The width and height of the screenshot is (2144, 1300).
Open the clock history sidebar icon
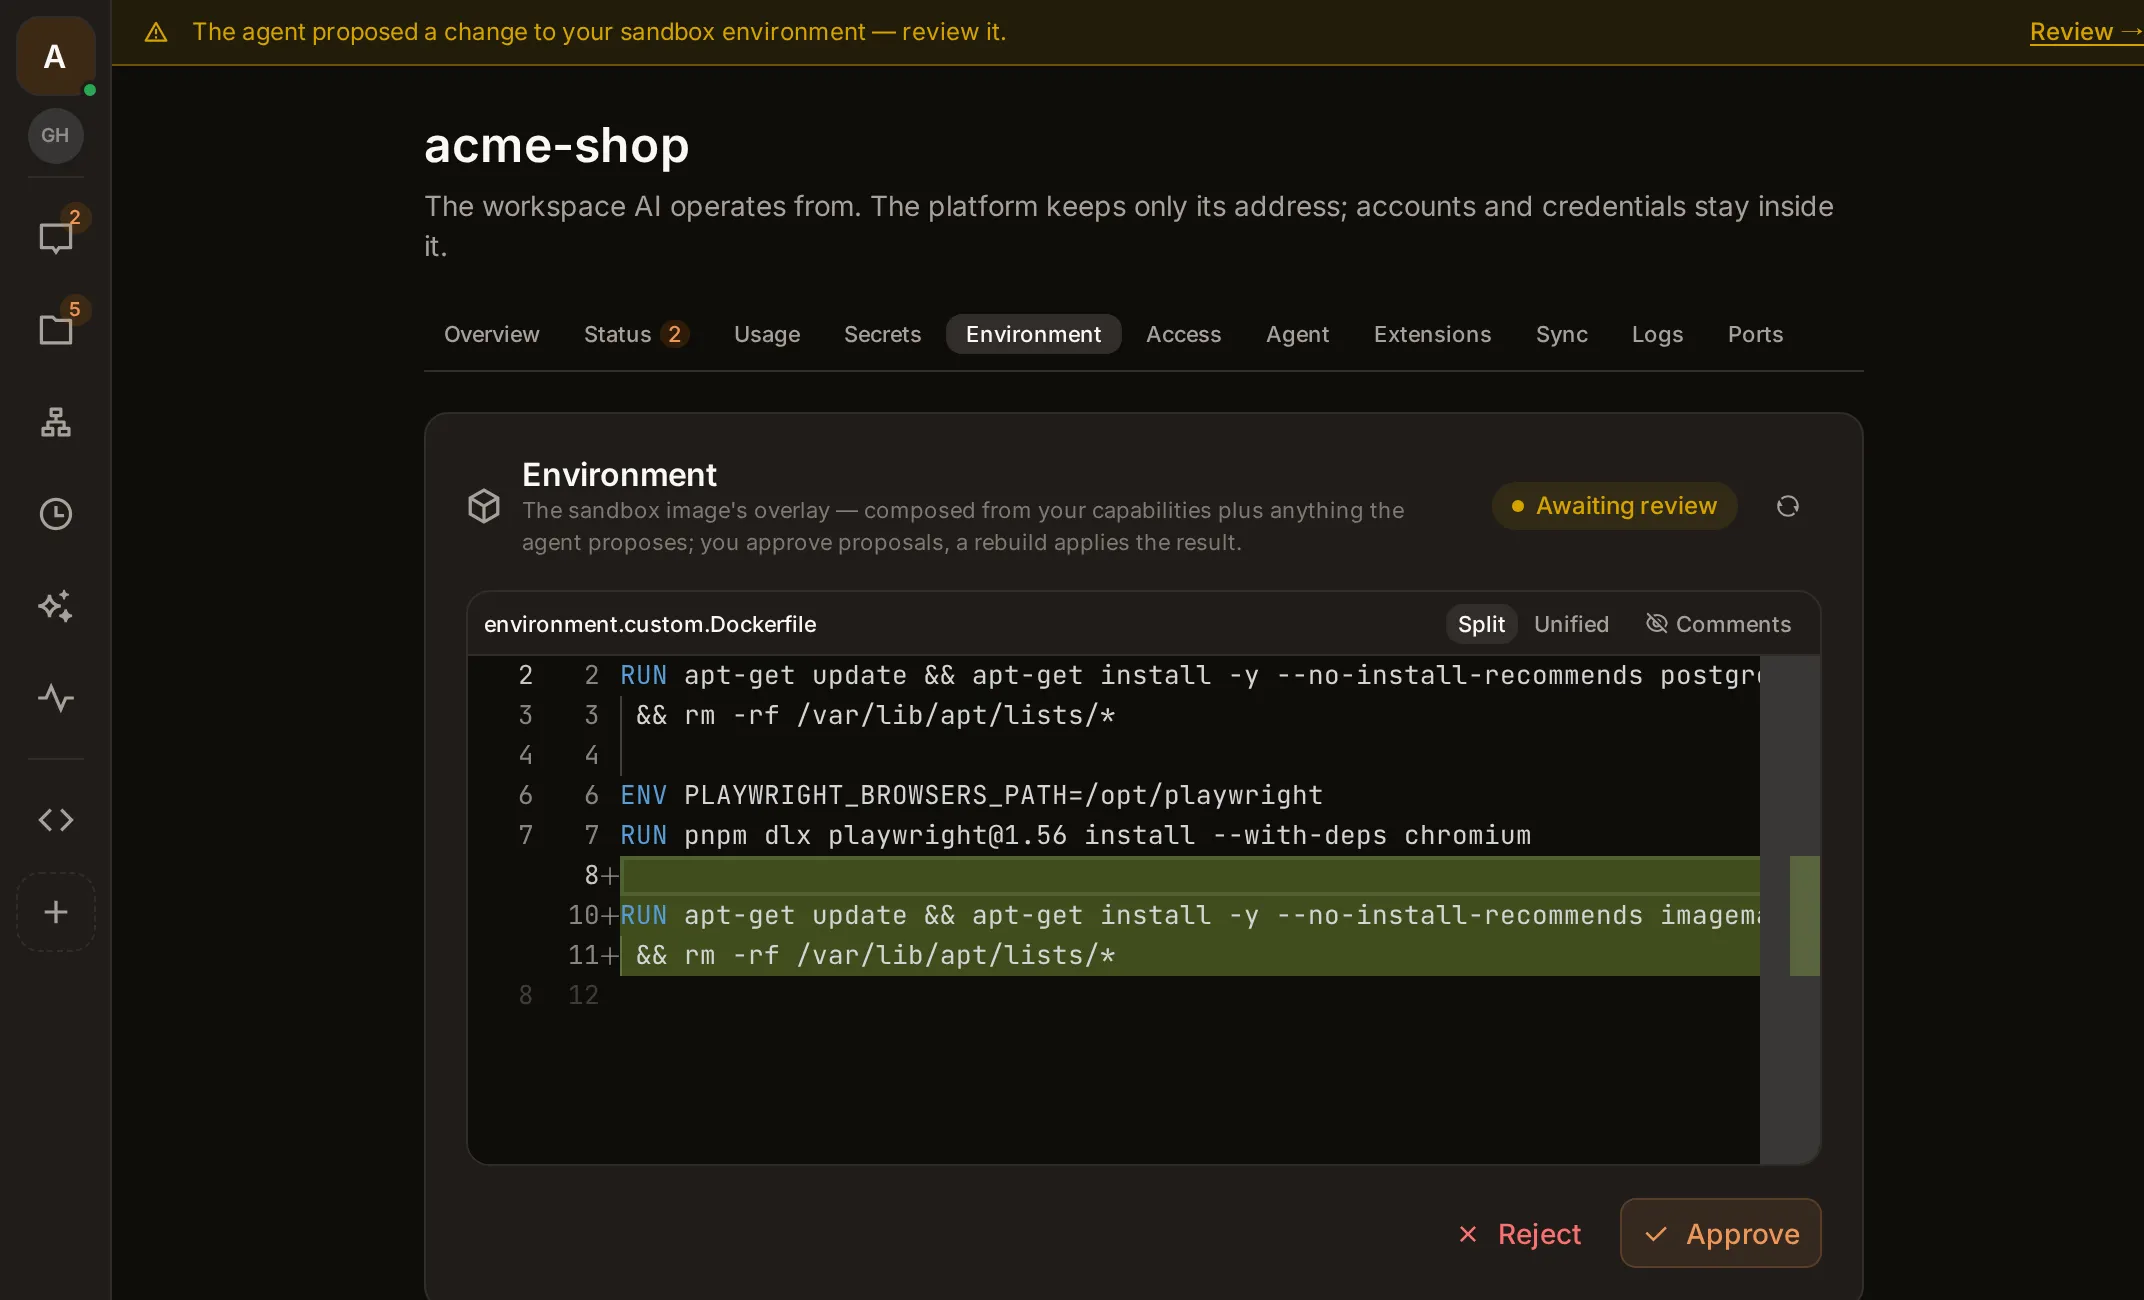point(56,514)
